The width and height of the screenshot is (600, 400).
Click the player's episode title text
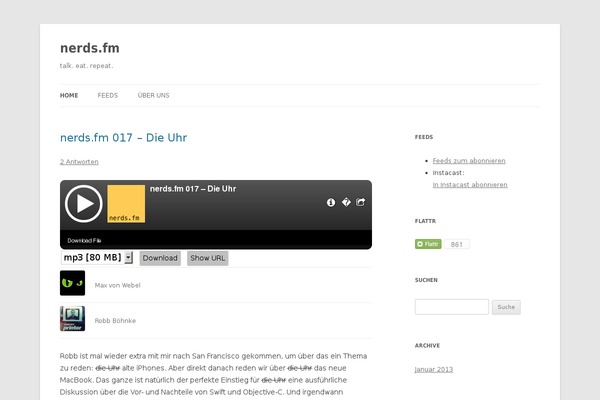(193, 189)
